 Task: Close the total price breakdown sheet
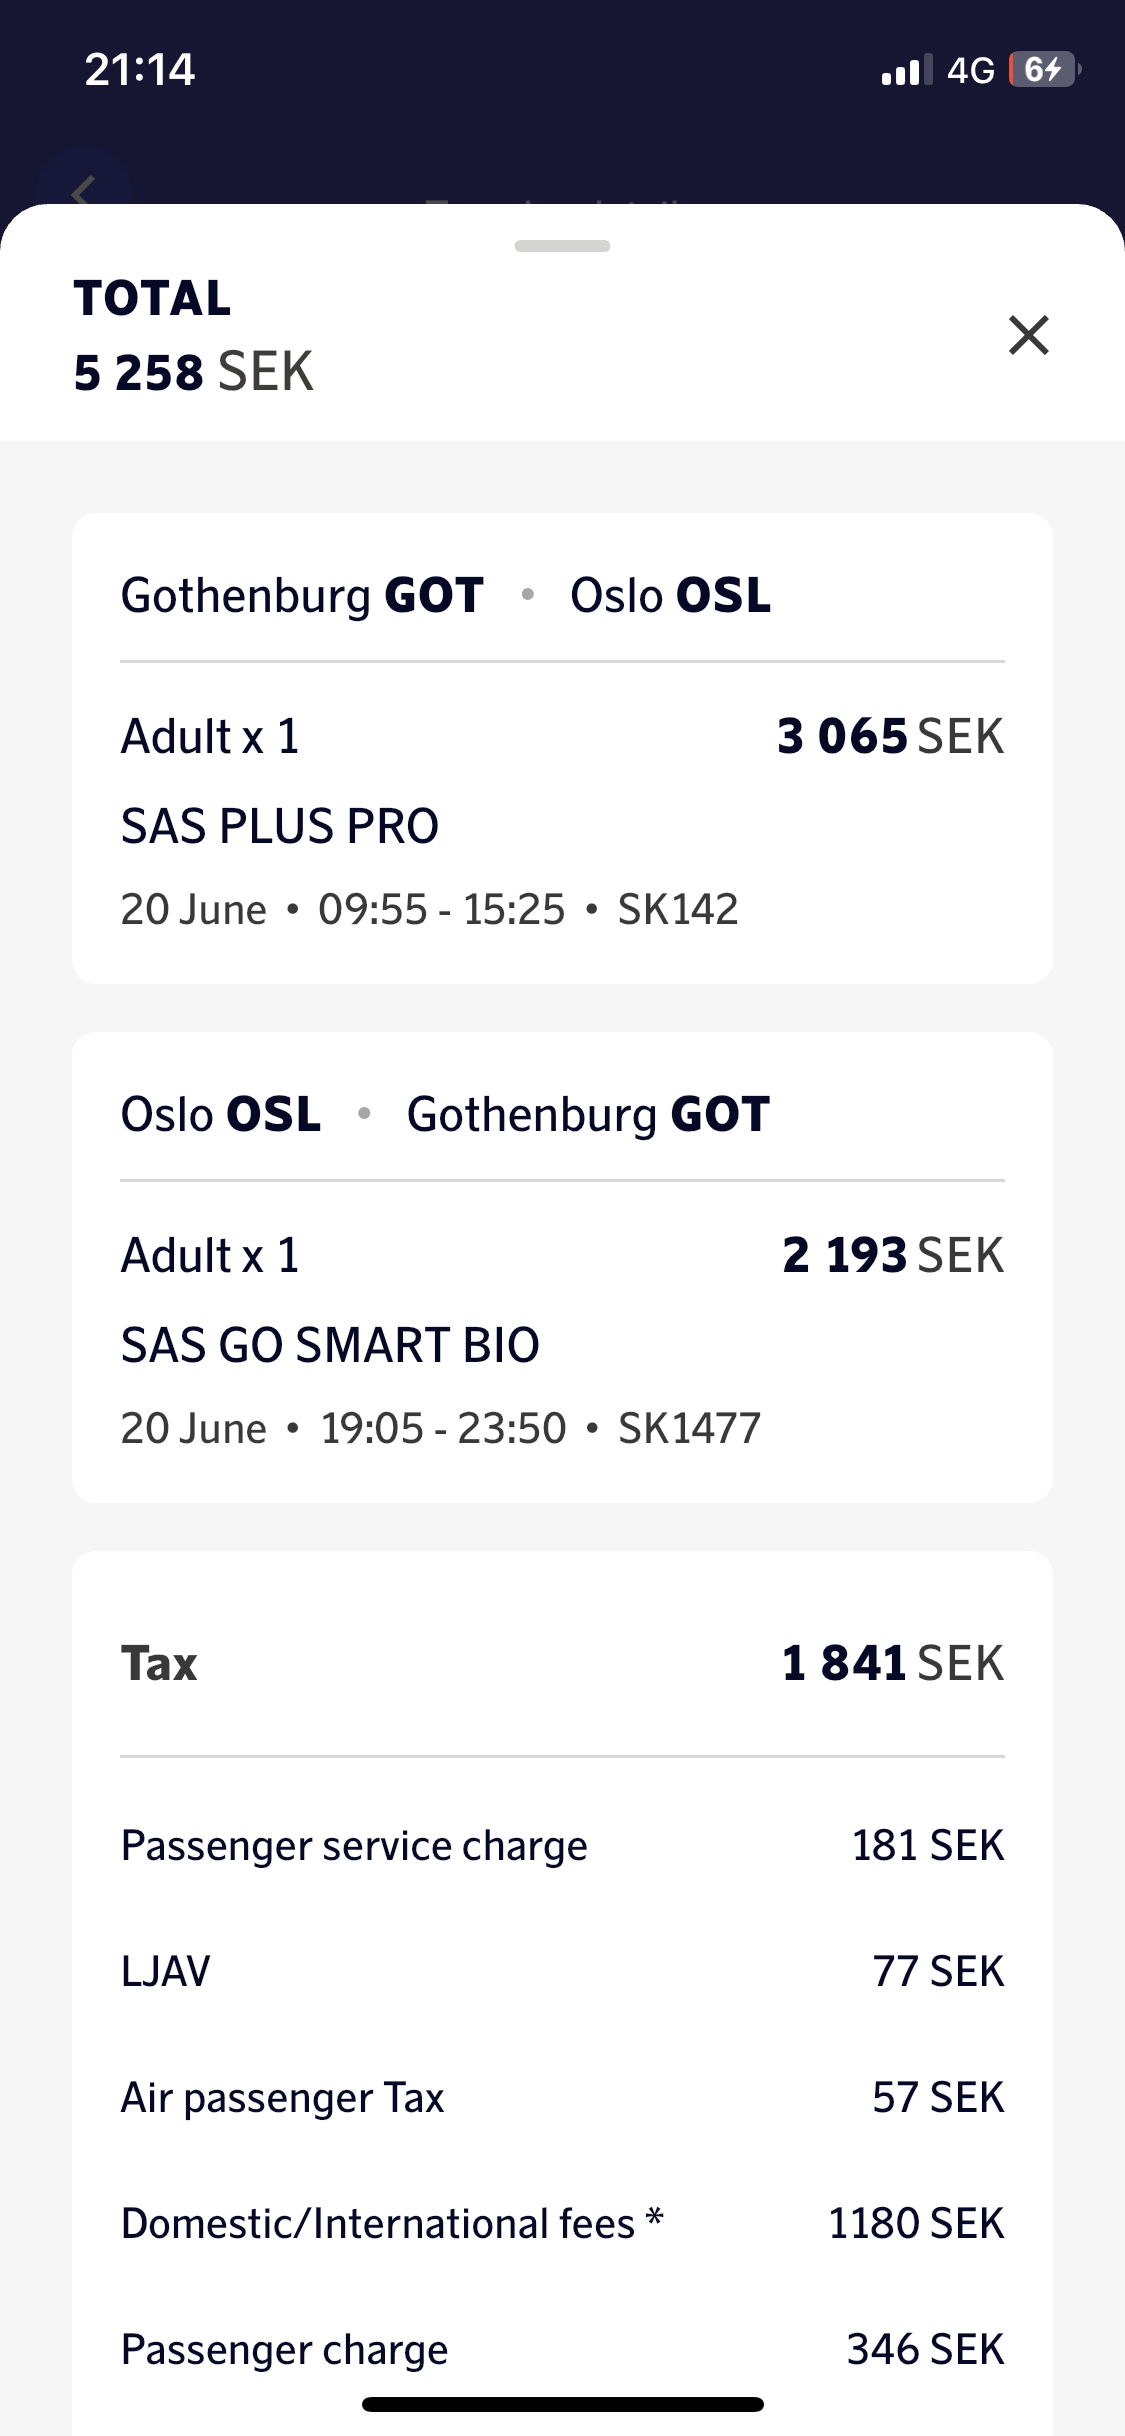[1028, 335]
